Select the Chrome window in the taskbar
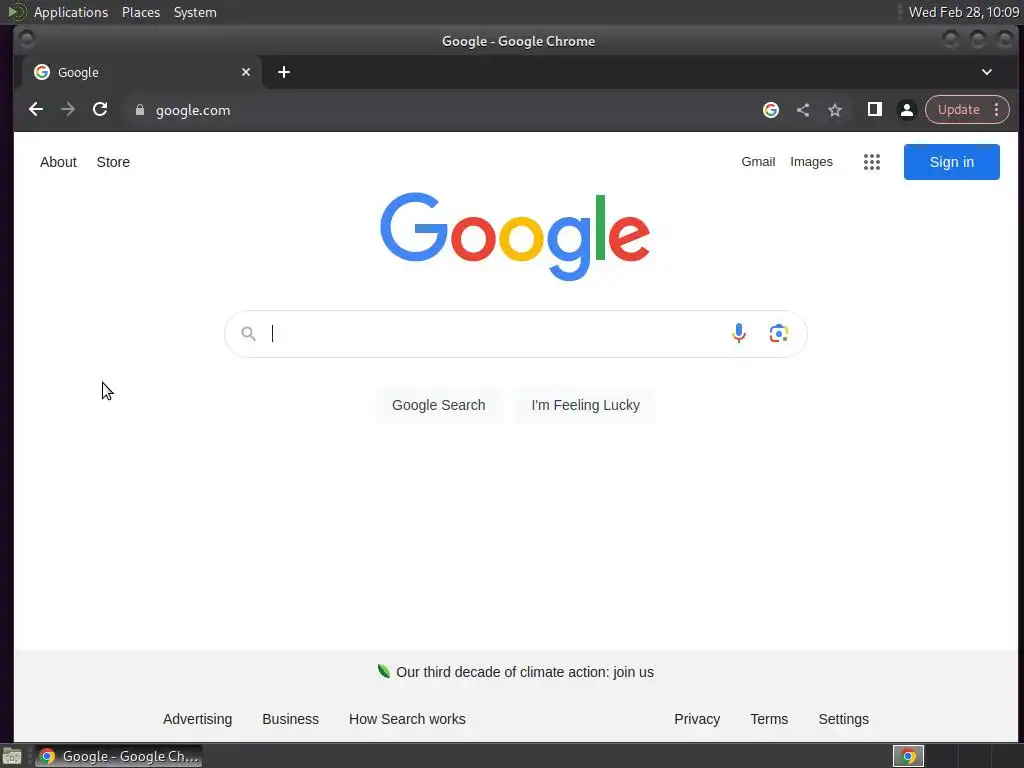The height and width of the screenshot is (768, 1024). pyautogui.click(x=119, y=756)
